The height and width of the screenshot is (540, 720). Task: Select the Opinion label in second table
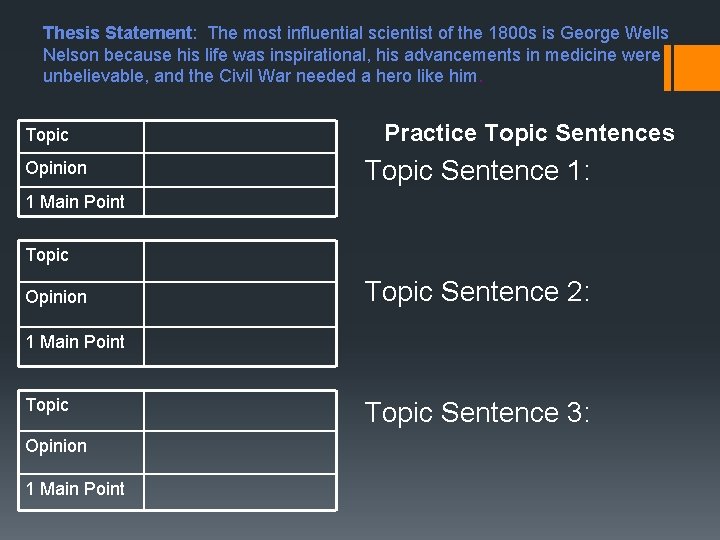pos(56,297)
